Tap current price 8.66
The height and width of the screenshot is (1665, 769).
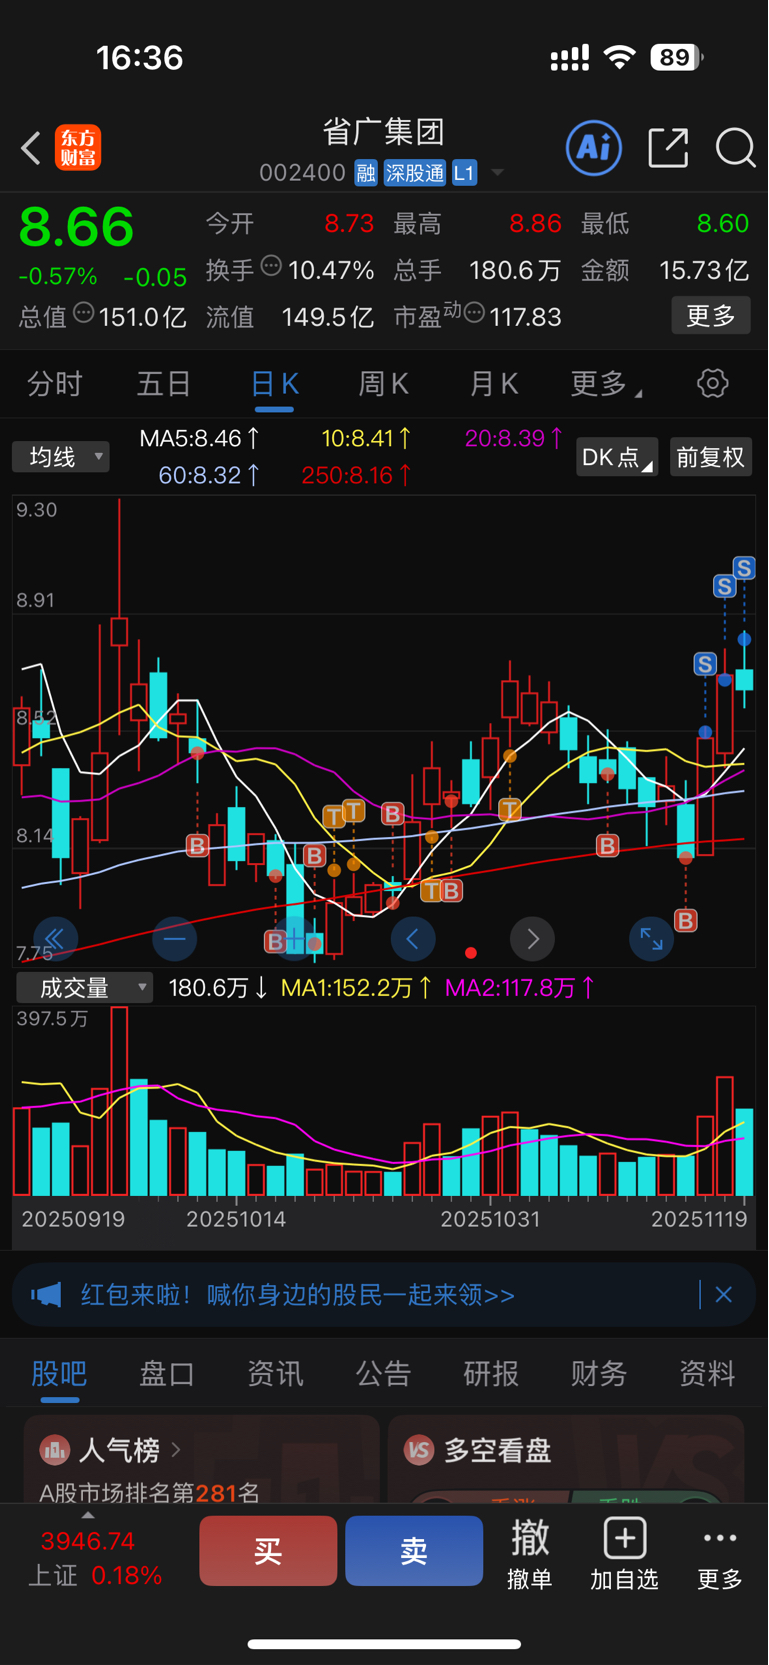[76, 226]
